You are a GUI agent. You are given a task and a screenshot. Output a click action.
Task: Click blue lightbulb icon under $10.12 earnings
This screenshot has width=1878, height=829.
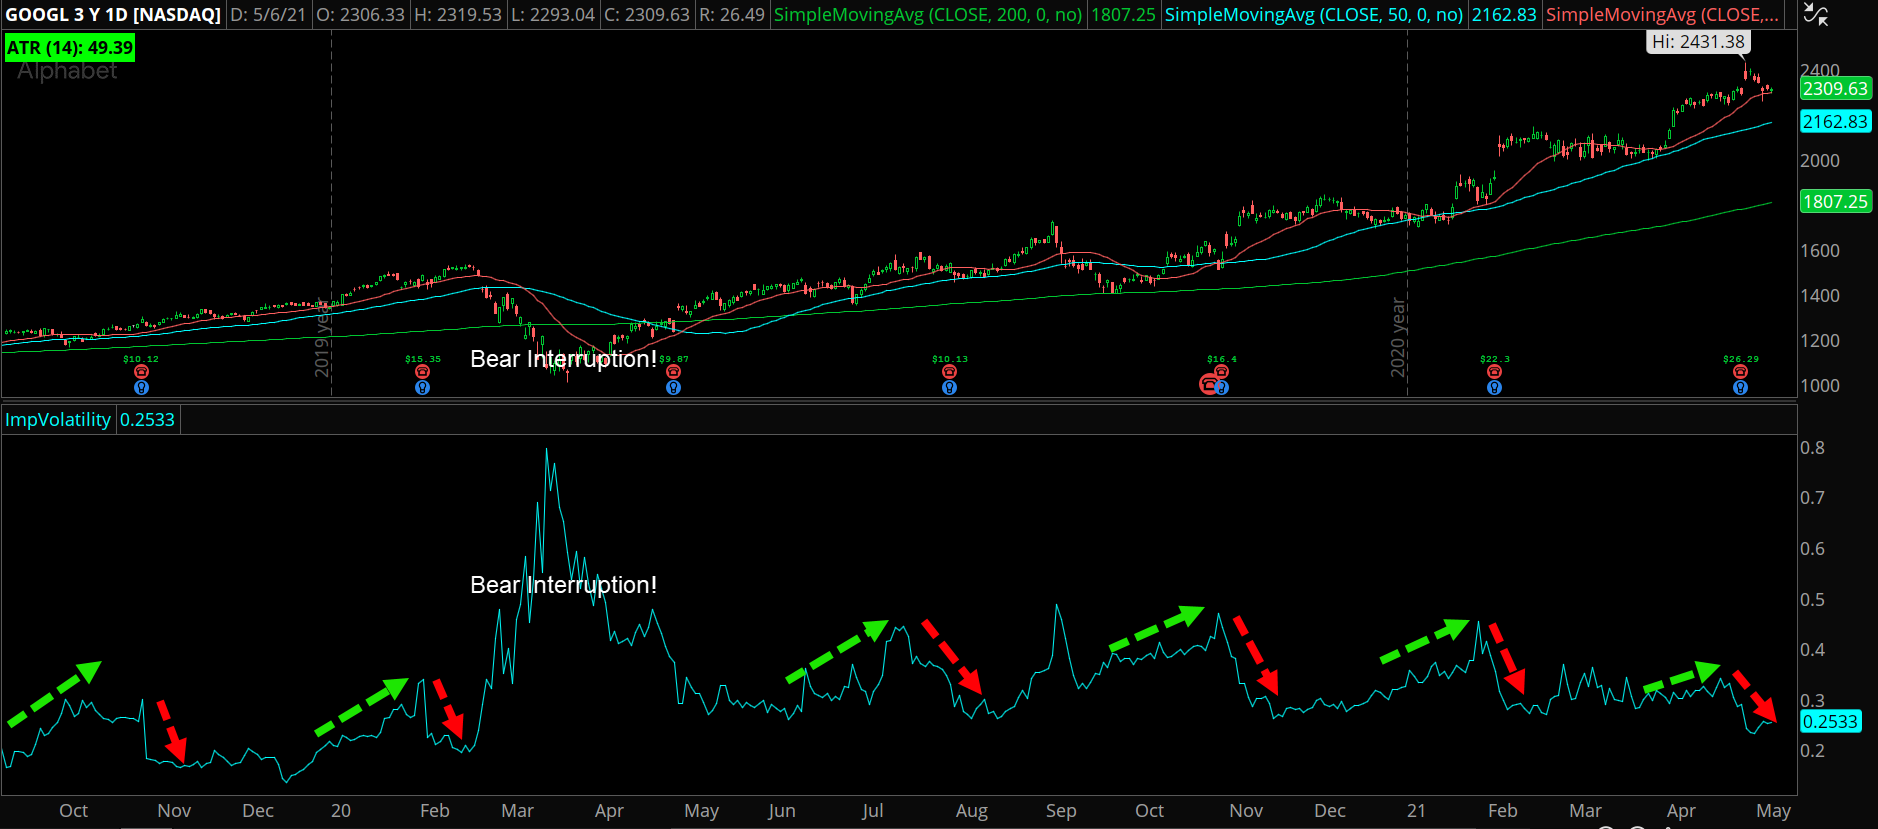pyautogui.click(x=141, y=387)
